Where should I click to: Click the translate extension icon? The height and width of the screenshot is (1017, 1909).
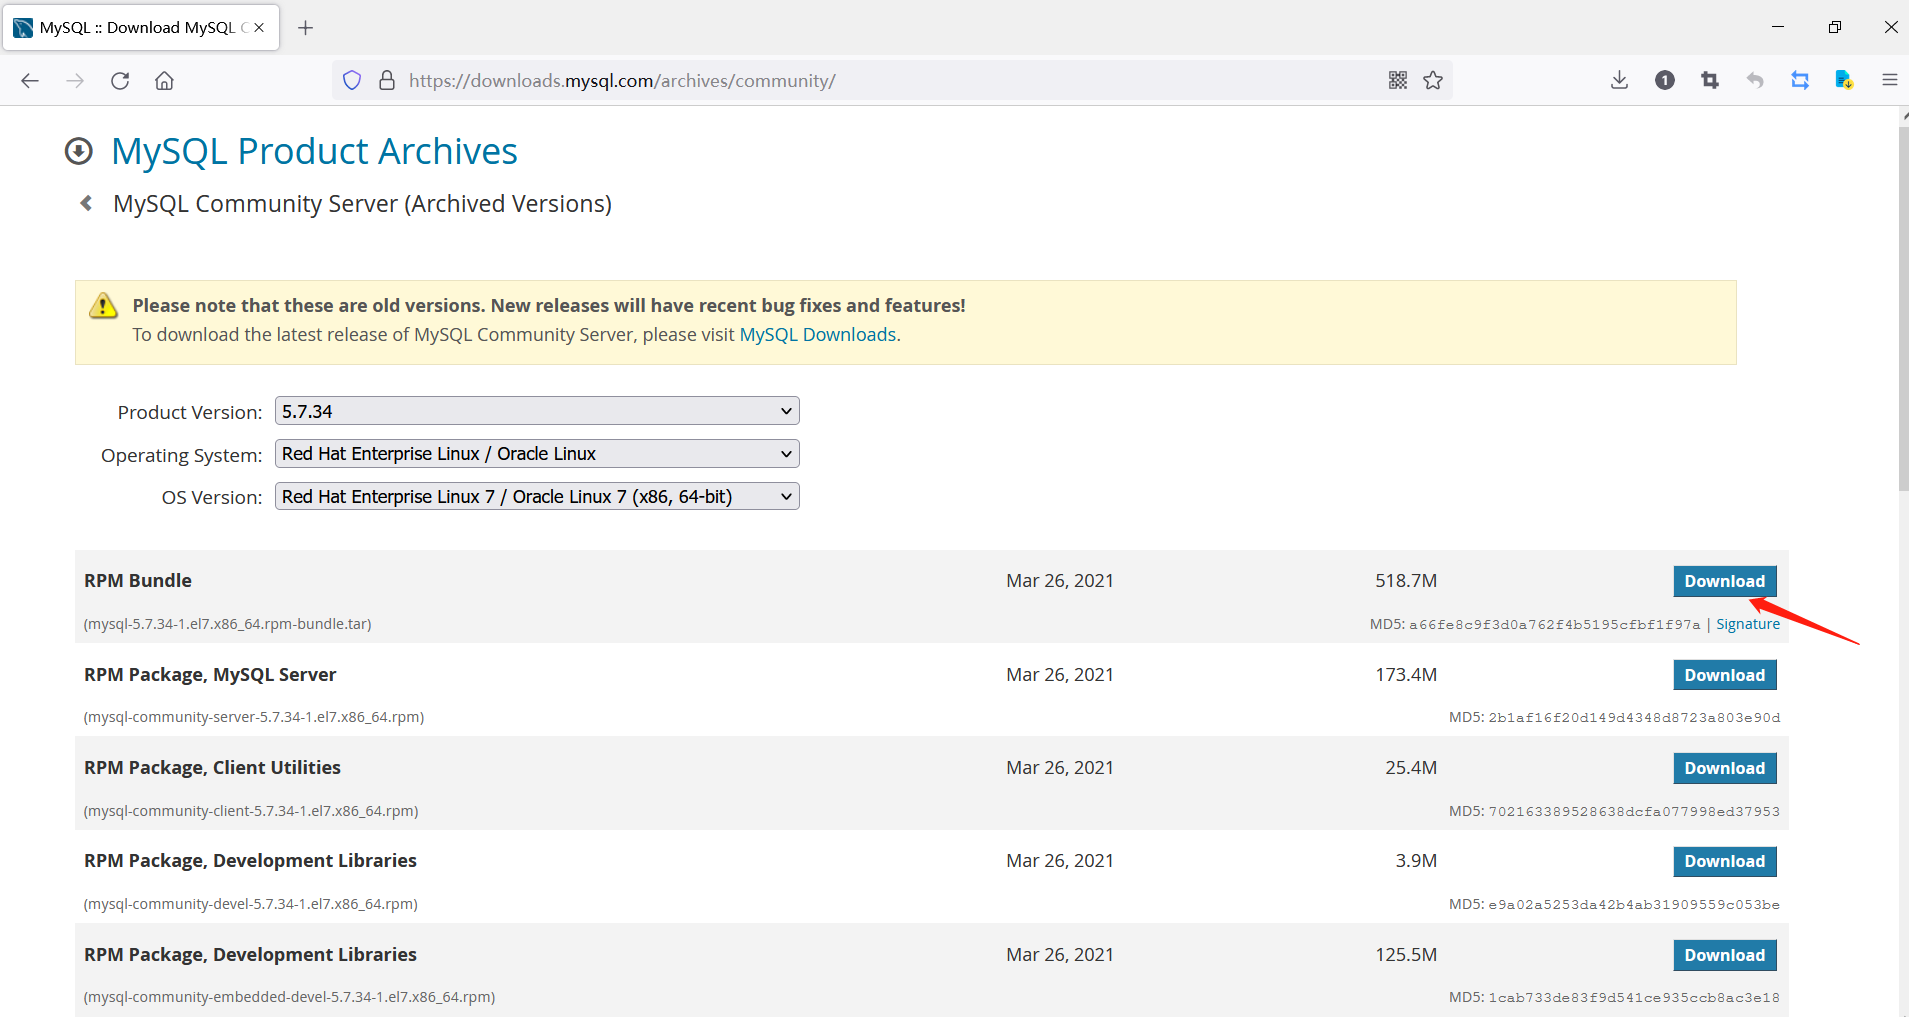(1845, 80)
